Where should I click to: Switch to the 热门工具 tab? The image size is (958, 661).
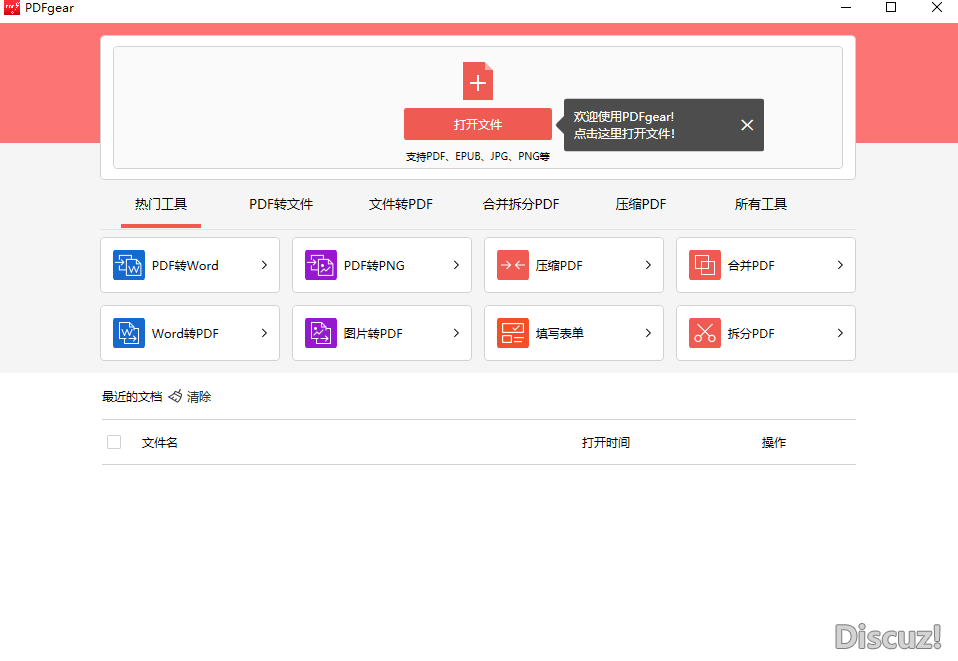coord(161,204)
